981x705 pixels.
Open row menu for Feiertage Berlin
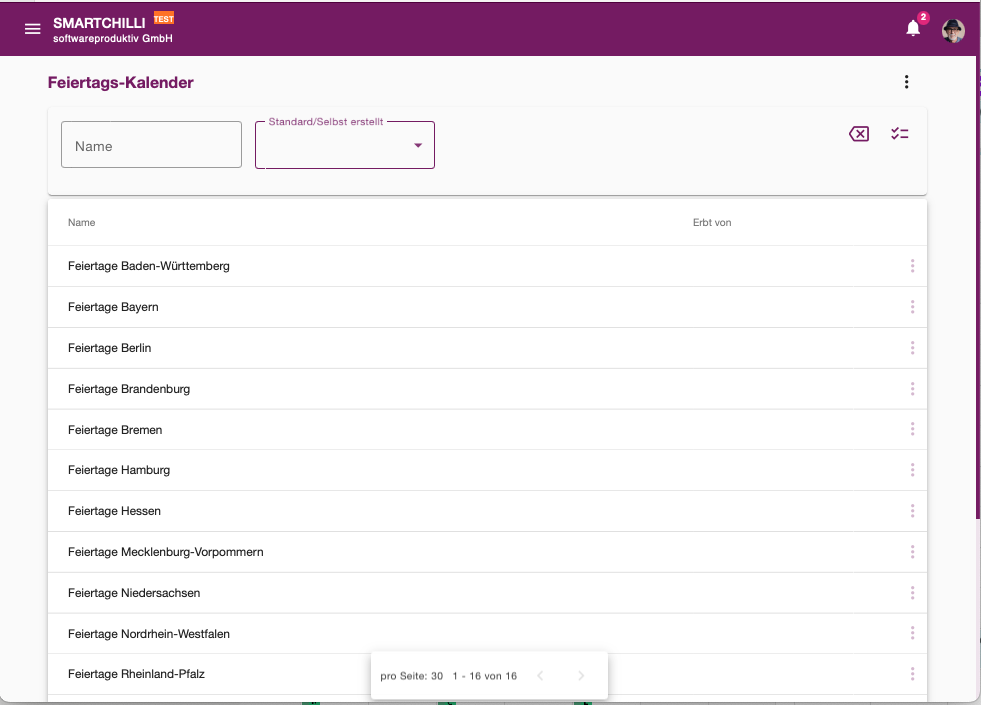coord(912,348)
